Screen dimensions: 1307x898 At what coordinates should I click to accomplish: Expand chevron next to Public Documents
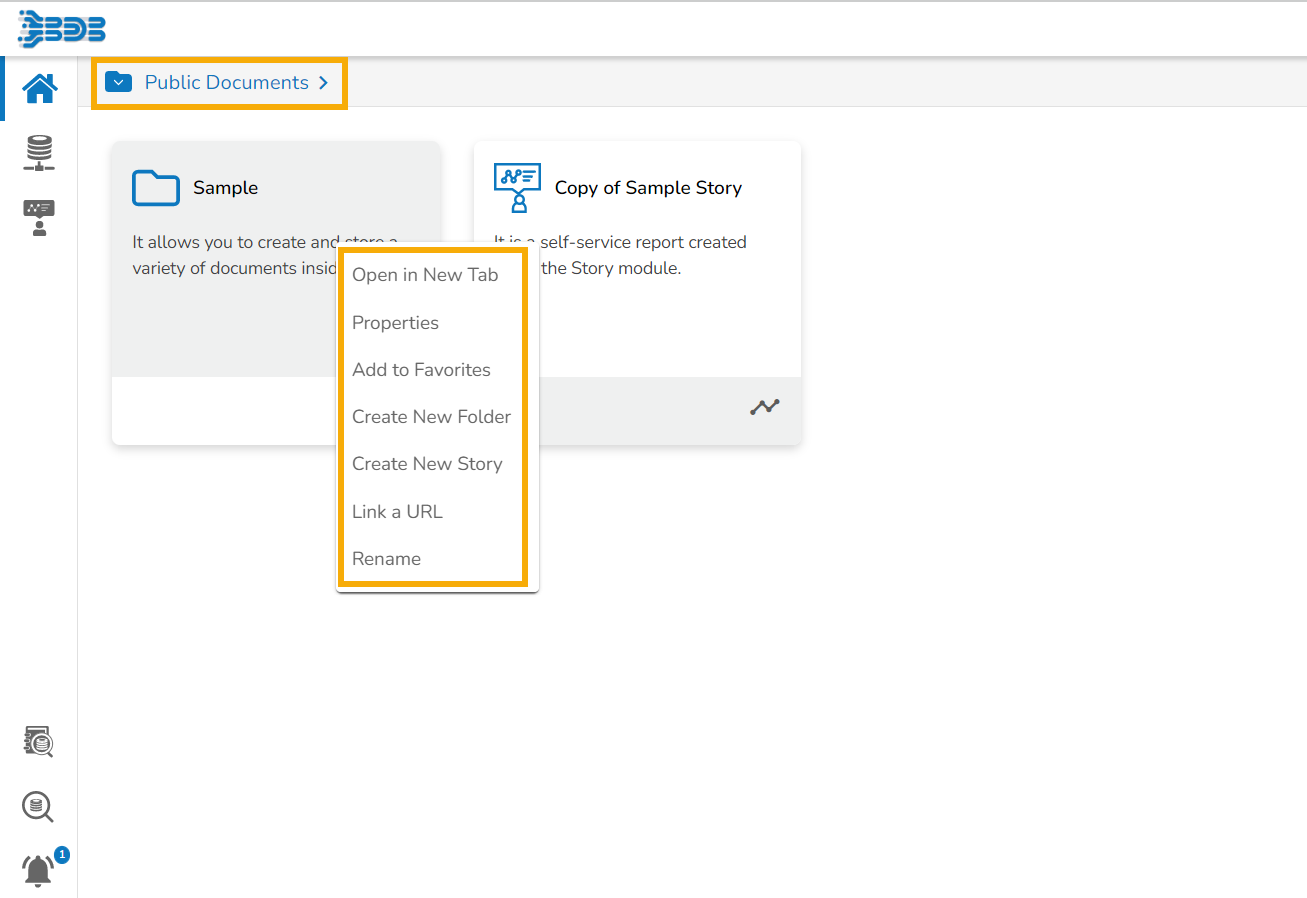324,83
